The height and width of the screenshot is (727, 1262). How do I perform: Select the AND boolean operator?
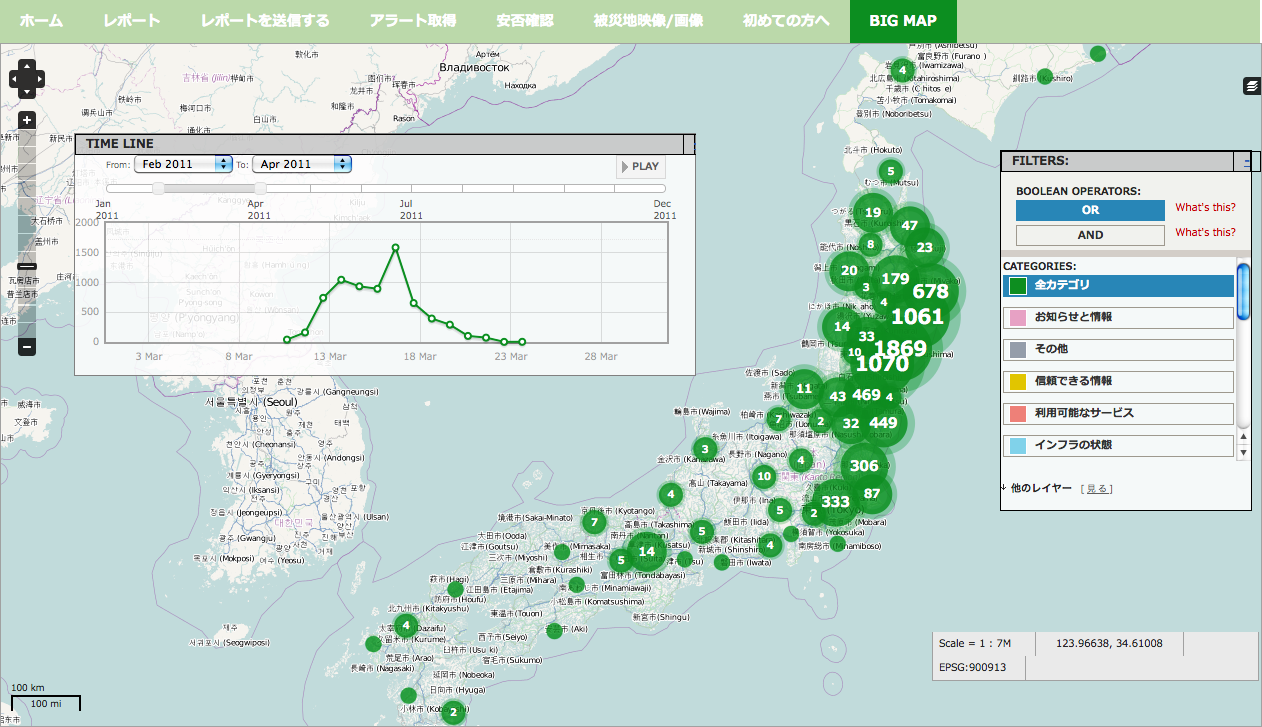pyautogui.click(x=1090, y=235)
